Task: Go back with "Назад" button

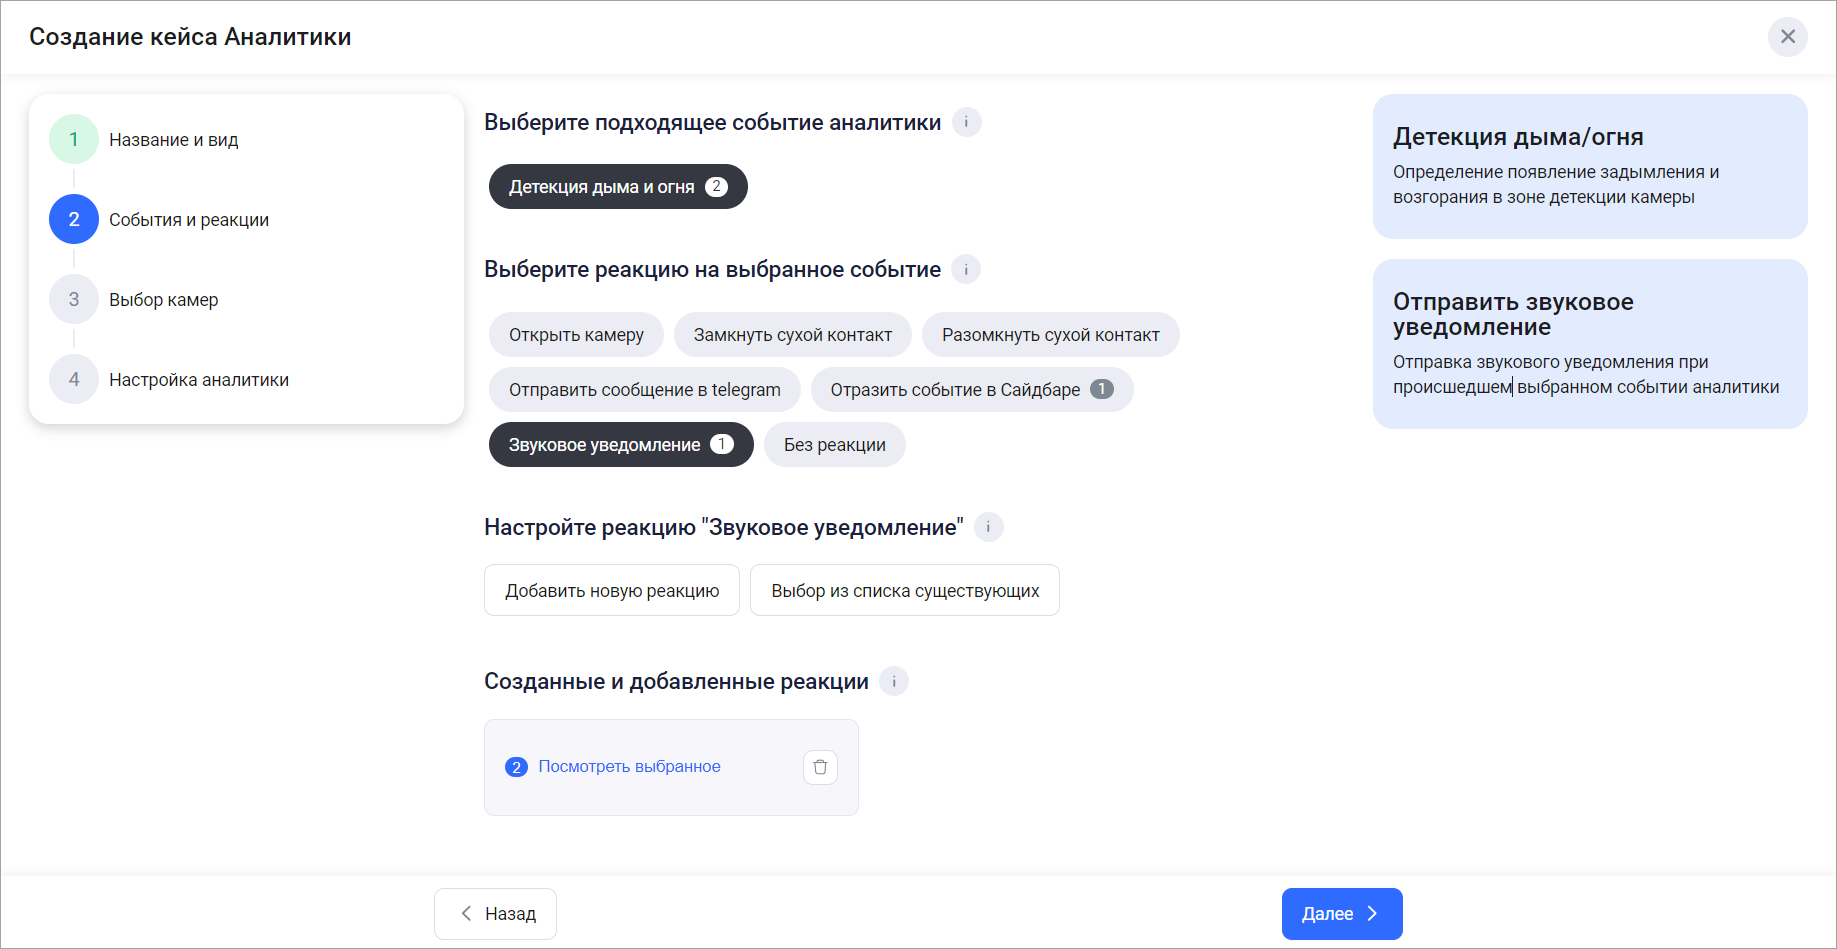Action: [x=495, y=914]
